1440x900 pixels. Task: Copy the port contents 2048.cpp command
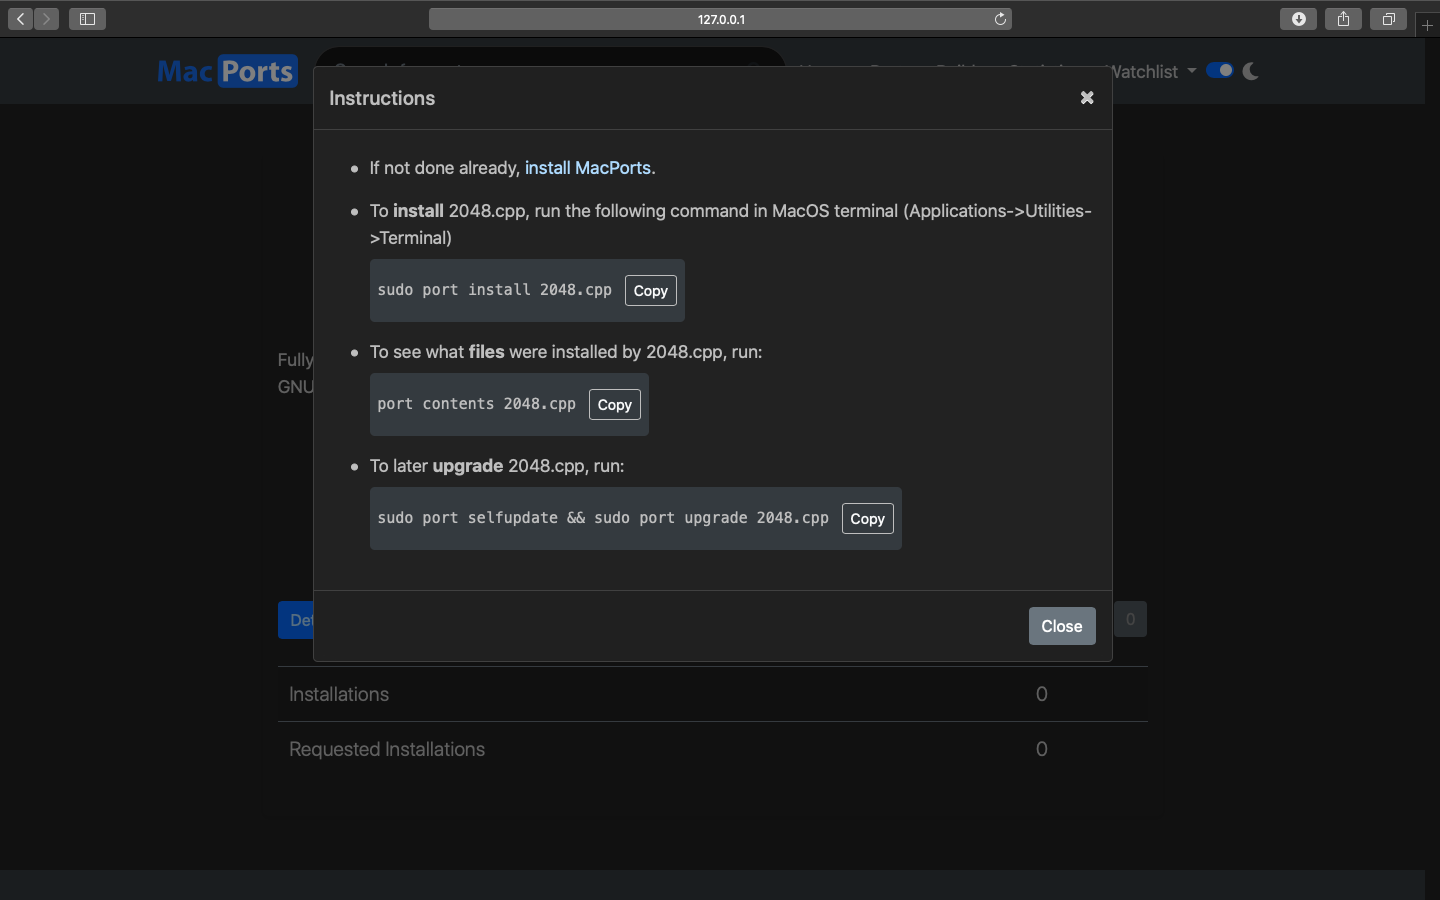(615, 405)
